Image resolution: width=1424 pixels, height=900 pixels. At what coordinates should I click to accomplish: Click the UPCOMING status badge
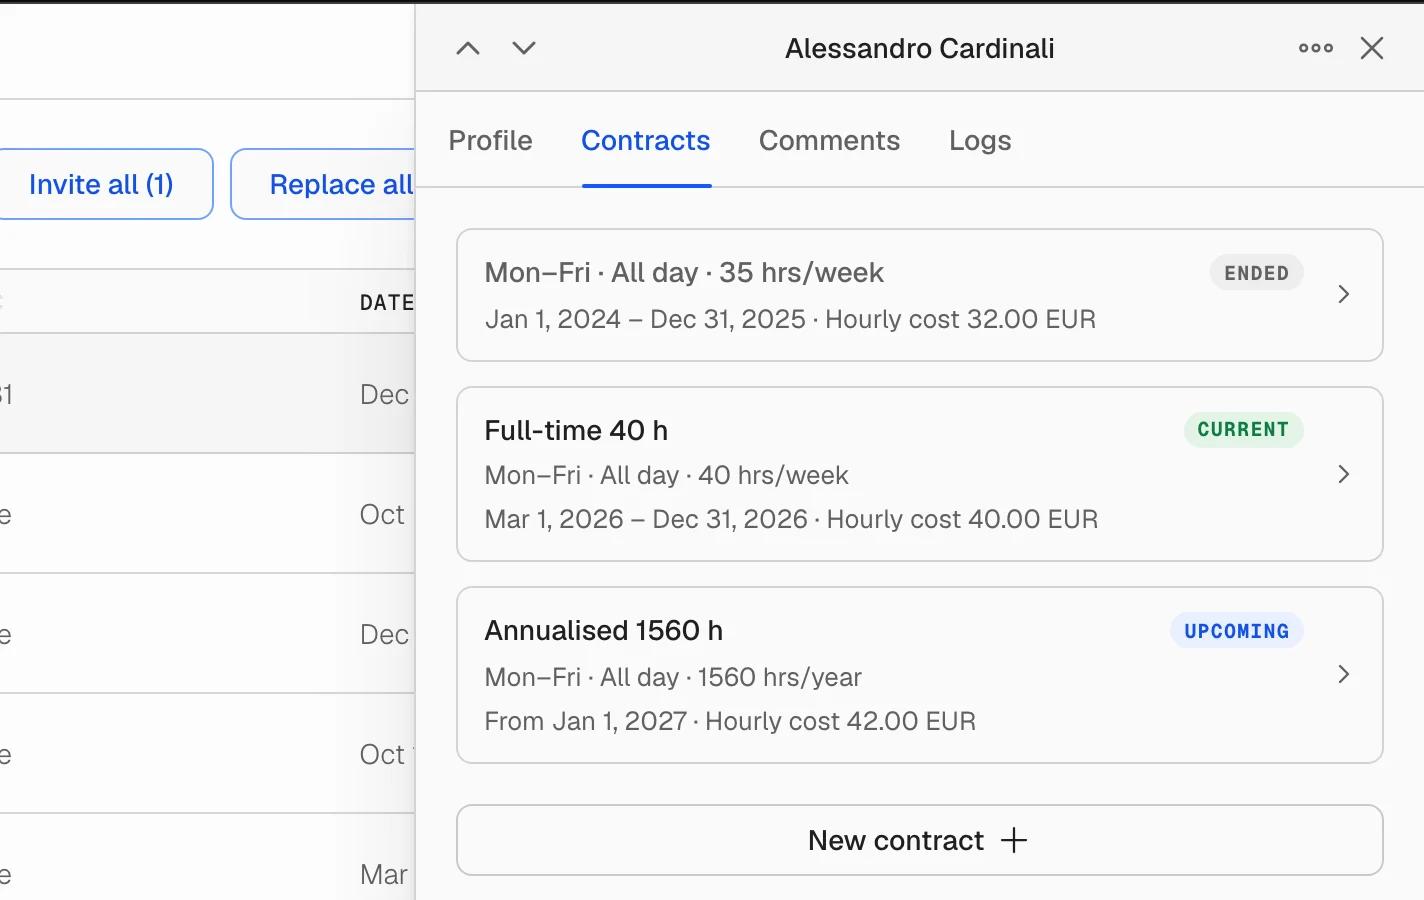[1237, 631]
